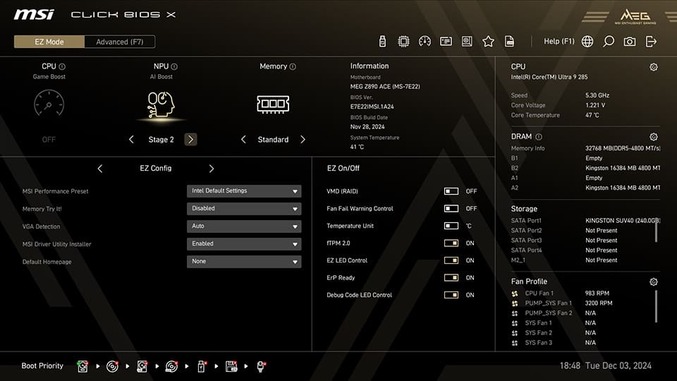Open the search magnifier icon
This screenshot has height=381, width=677.
(608, 41)
